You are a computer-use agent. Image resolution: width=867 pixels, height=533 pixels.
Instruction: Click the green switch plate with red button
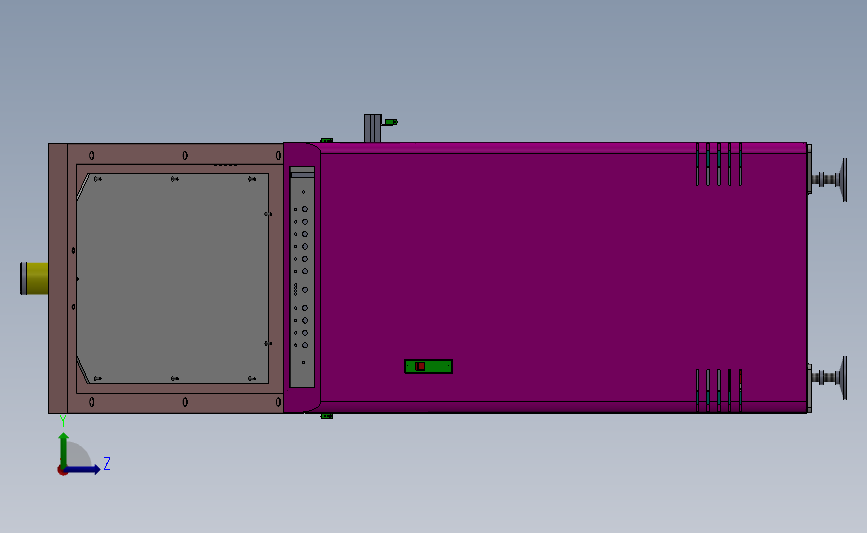[429, 367]
